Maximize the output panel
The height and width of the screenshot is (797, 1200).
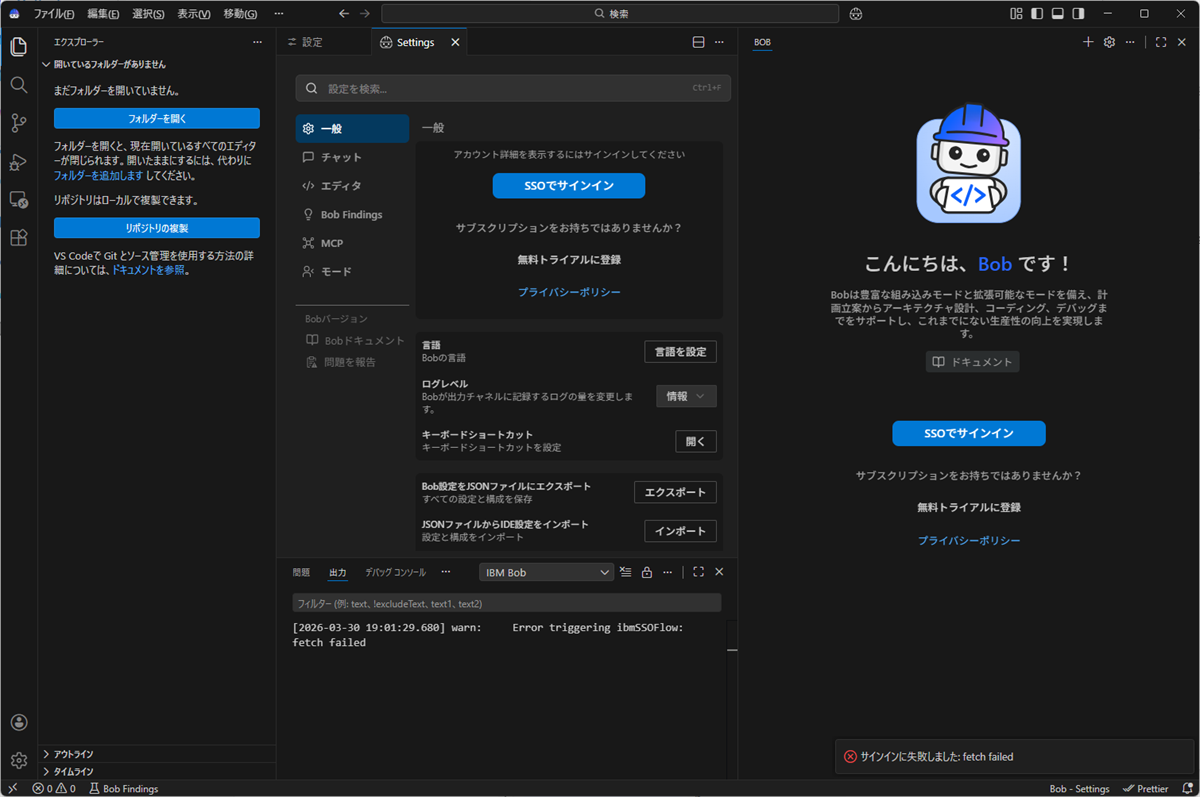click(698, 572)
